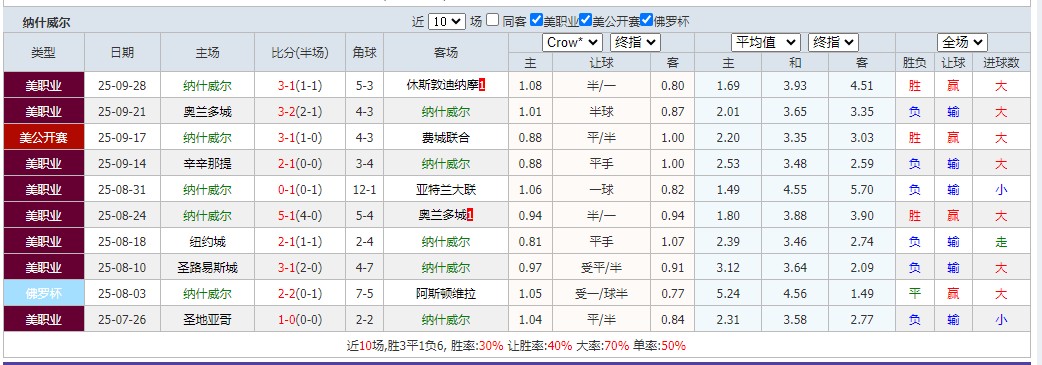The height and width of the screenshot is (365, 1042).
Task: Open team 阿斯顿维拉
Action: [x=446, y=293]
